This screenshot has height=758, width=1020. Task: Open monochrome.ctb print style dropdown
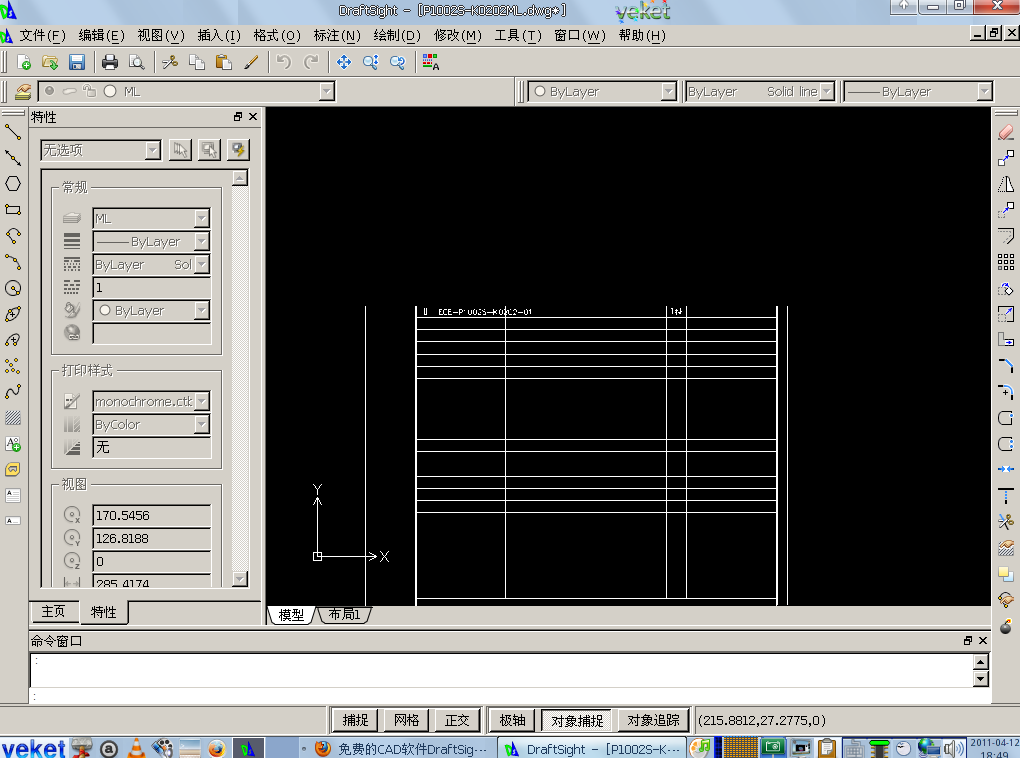[x=202, y=401]
